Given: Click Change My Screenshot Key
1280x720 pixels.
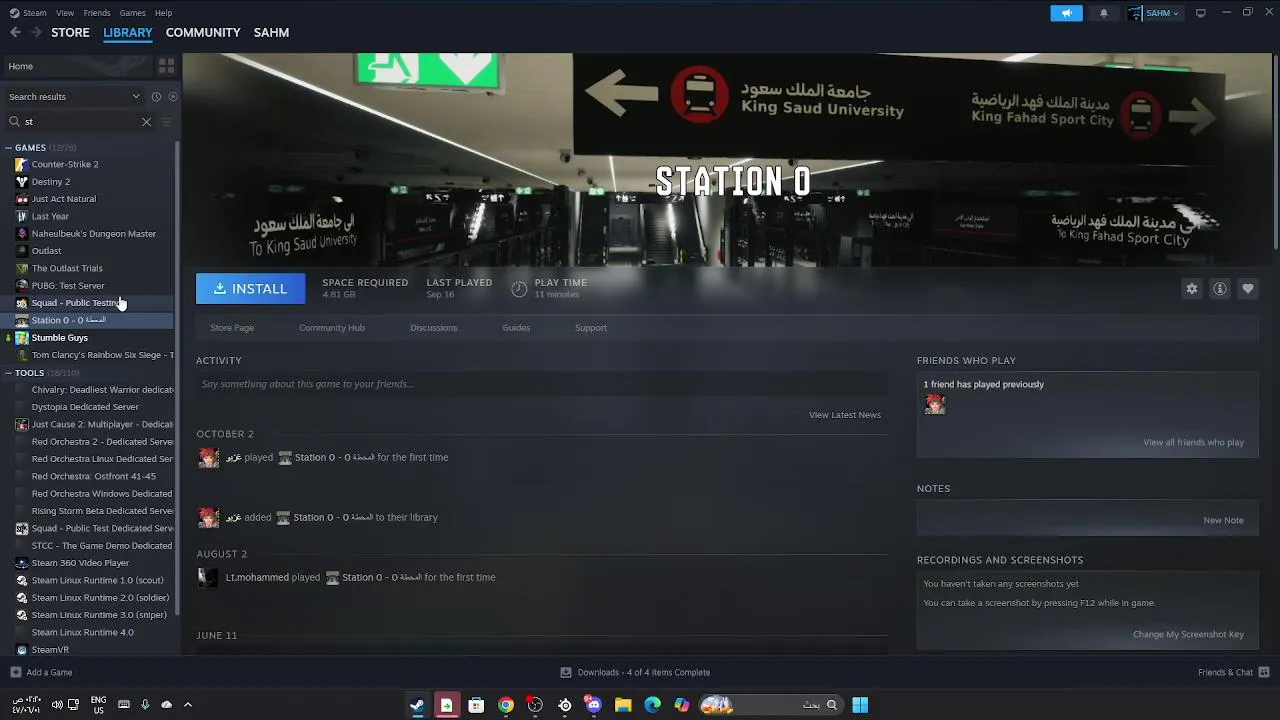Looking at the screenshot, I should coord(1188,634).
